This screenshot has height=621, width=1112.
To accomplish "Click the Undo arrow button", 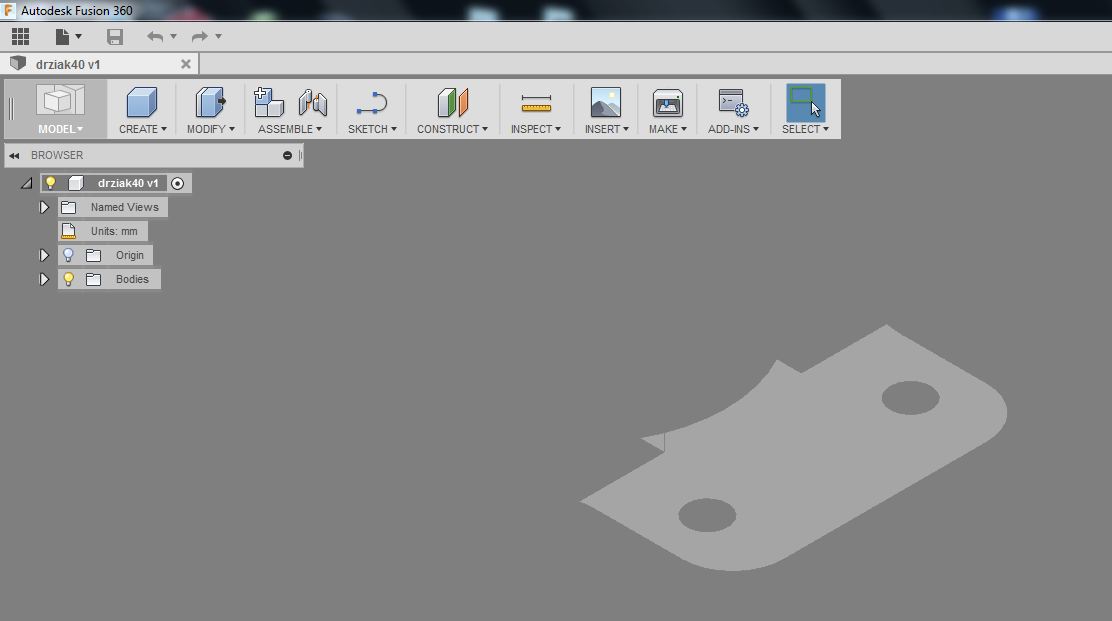I will pyautogui.click(x=155, y=37).
